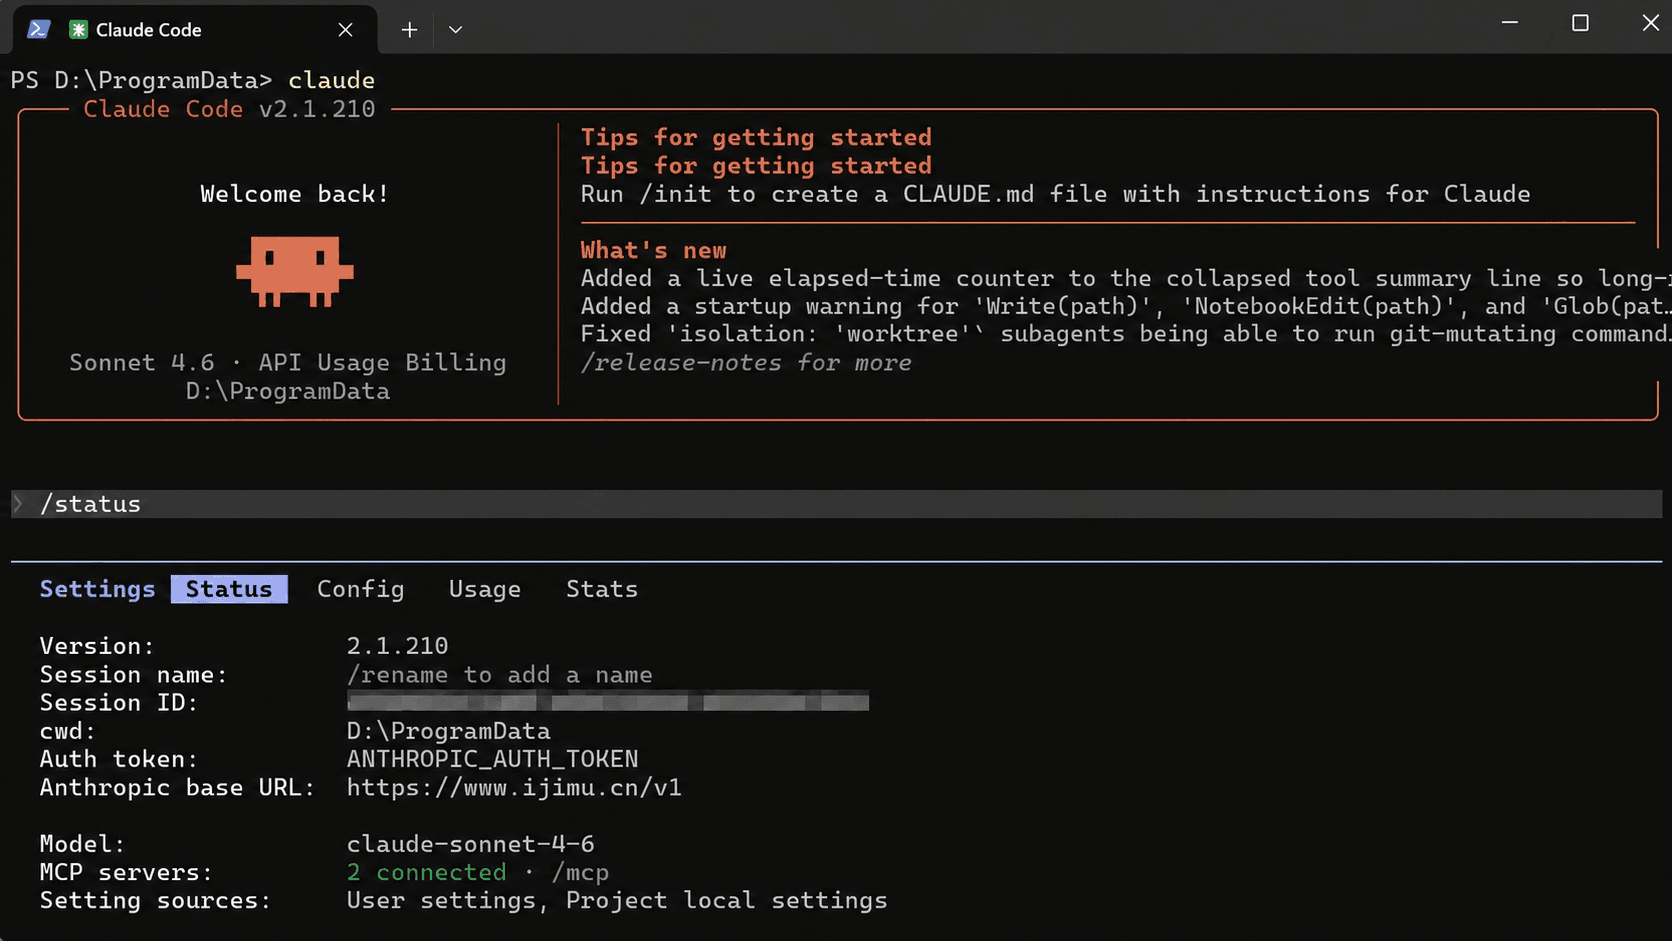Click the Settings heading label

coord(97,589)
